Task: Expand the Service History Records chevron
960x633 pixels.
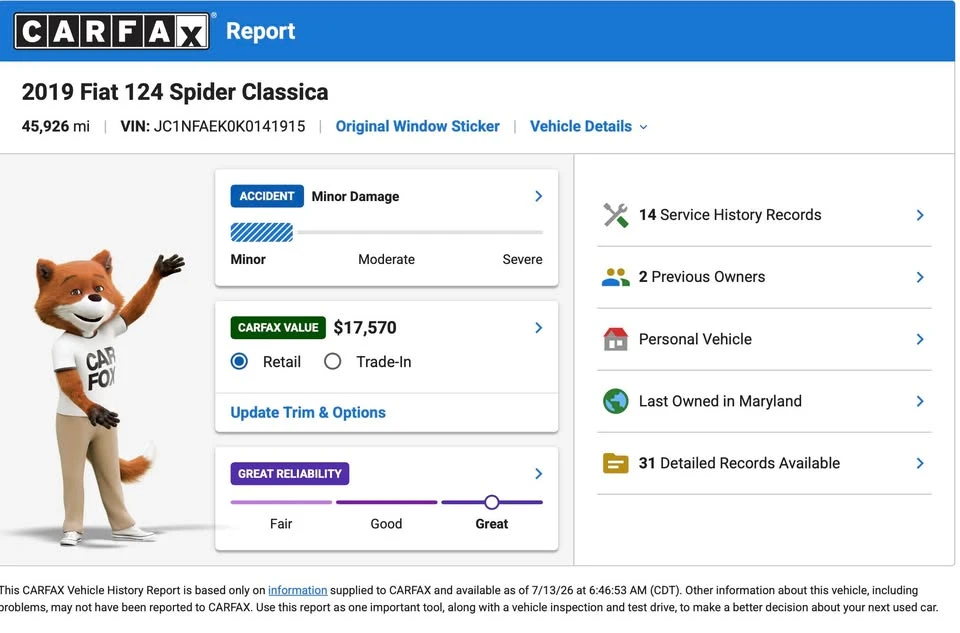Action: (920, 215)
